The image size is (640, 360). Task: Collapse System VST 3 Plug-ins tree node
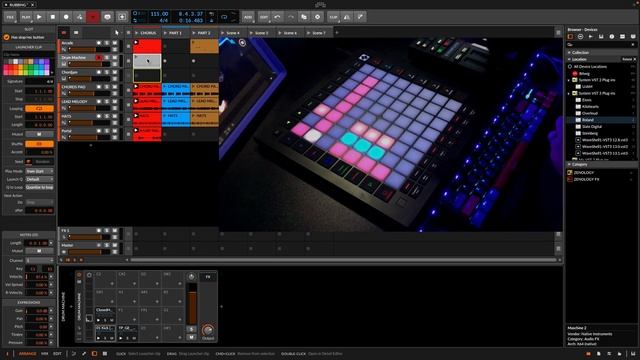[569, 93]
